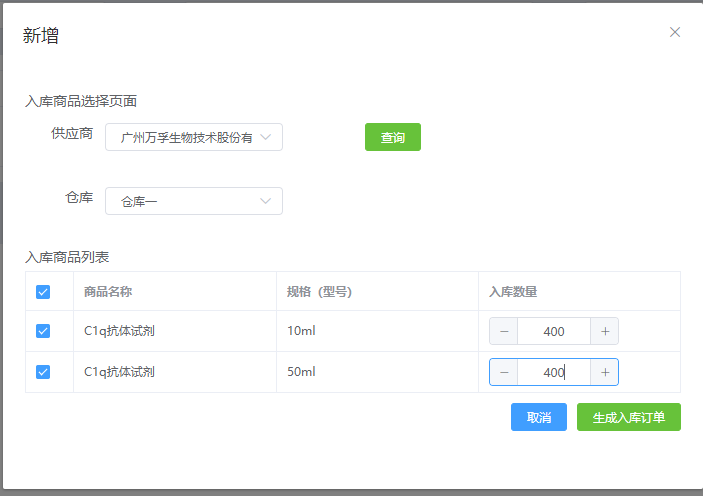
Task: Toggle the select-all checkbox in table header
Action: tap(43, 292)
